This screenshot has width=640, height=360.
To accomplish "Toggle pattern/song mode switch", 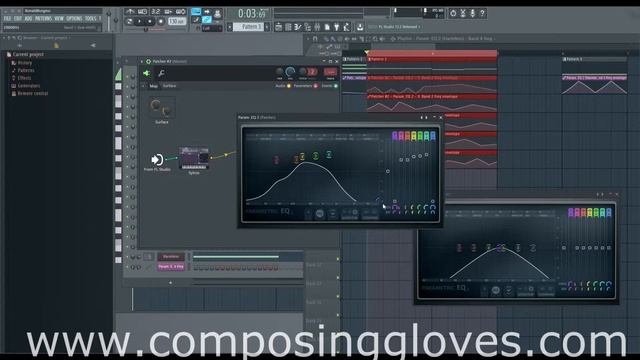I will click(129, 21).
